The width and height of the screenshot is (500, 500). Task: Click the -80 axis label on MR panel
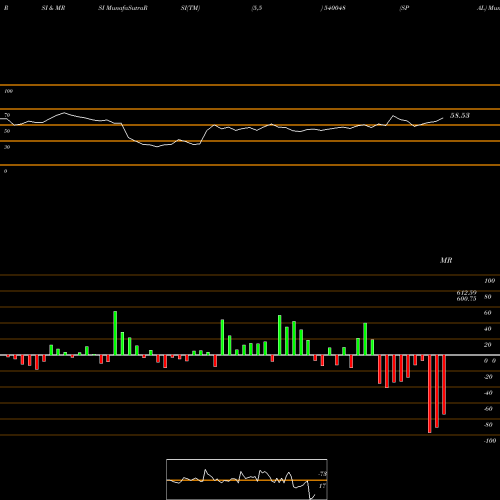point(488,425)
